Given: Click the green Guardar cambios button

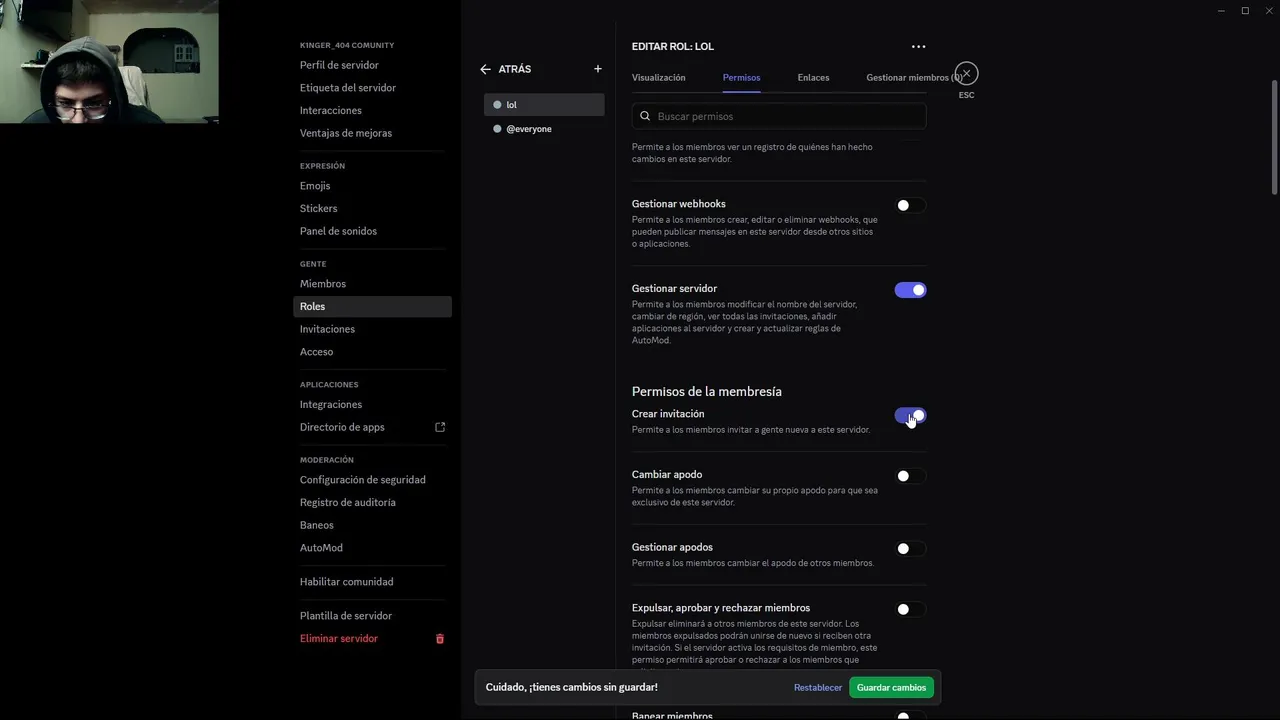Looking at the screenshot, I should pyautogui.click(x=892, y=688).
